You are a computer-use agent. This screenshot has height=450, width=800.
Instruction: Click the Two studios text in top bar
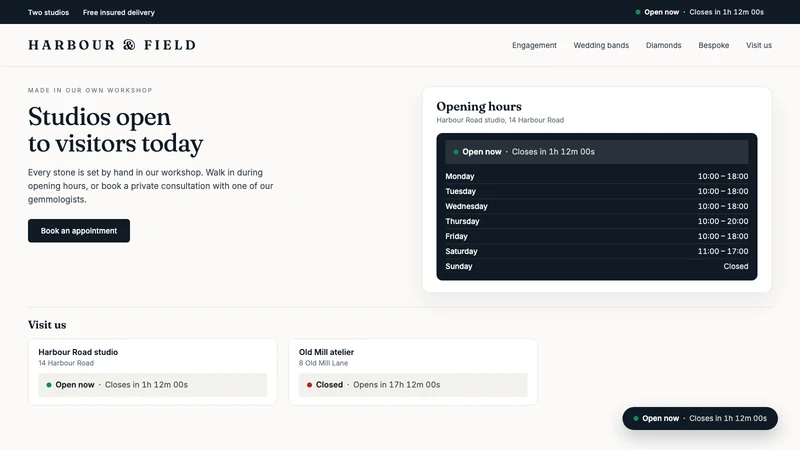[x=48, y=12]
